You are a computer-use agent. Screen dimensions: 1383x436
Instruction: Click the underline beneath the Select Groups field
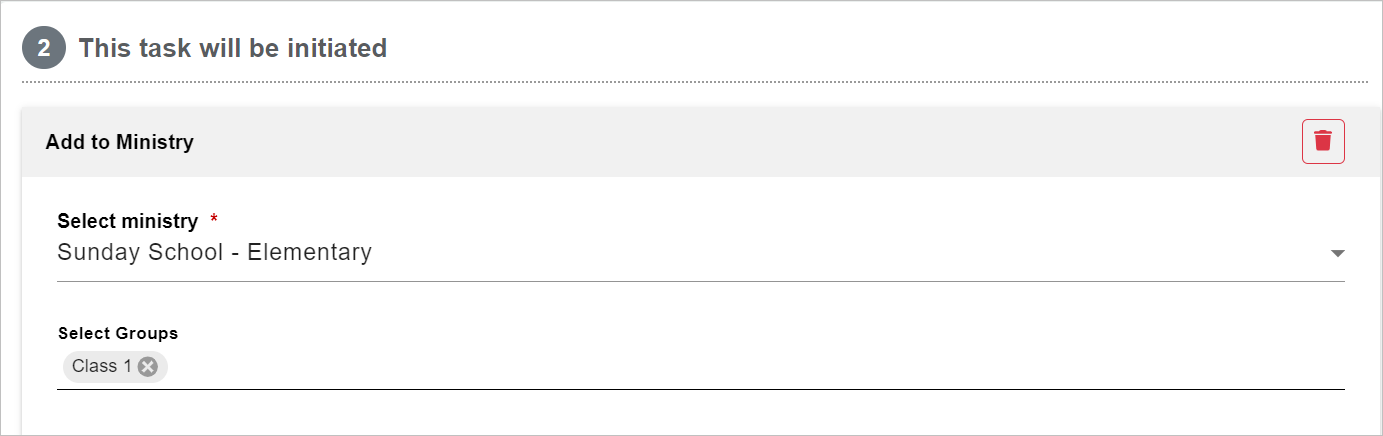click(700, 388)
